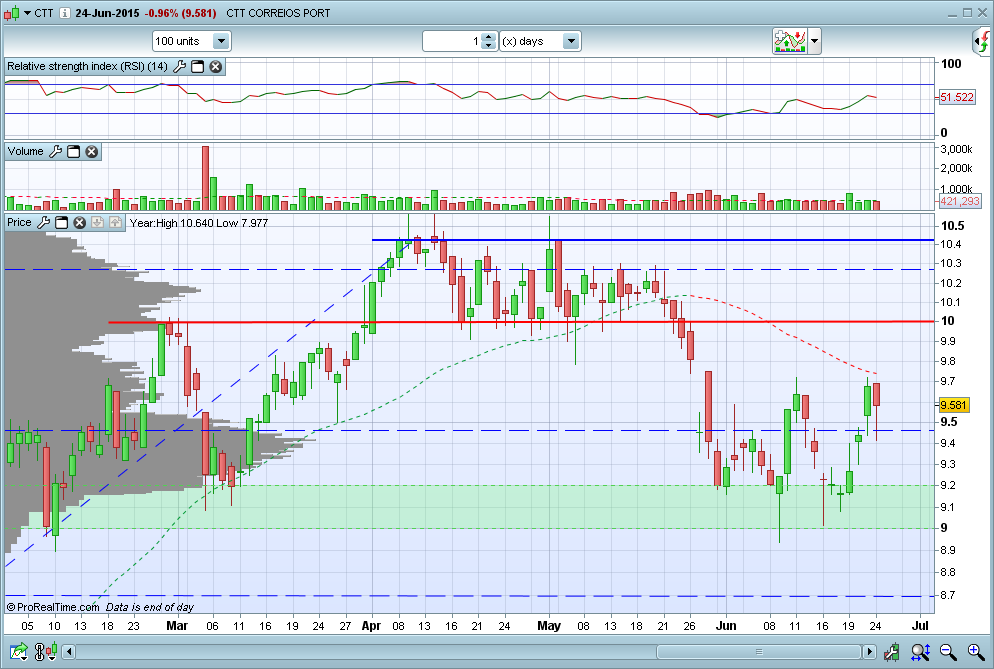Screen dimensions: 994x669
Task: Click the timeframe number input field
Action: (452, 41)
